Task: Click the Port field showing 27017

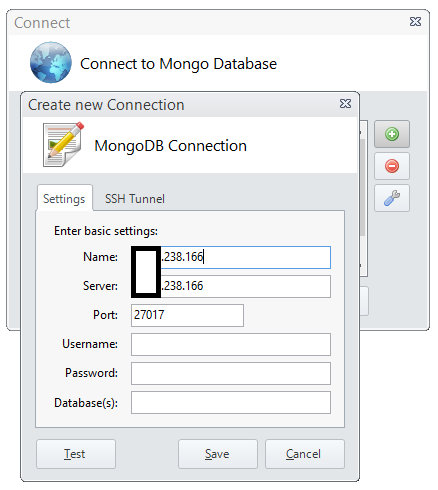Action: (187, 315)
